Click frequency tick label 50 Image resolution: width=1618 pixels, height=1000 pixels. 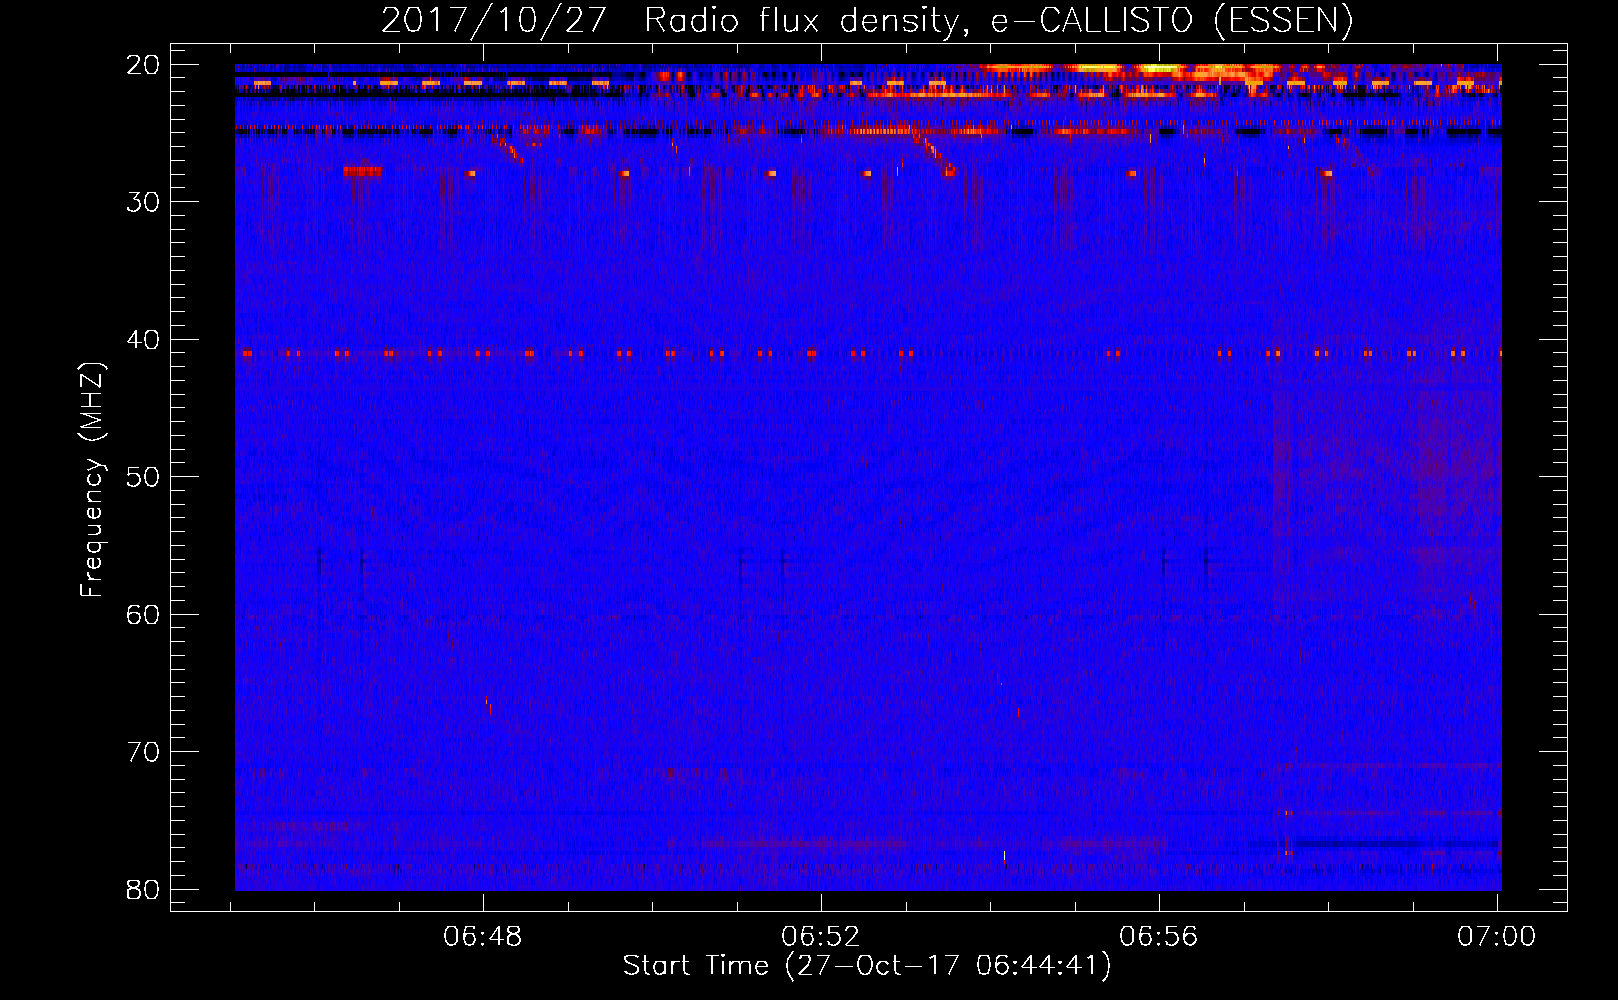click(x=144, y=477)
